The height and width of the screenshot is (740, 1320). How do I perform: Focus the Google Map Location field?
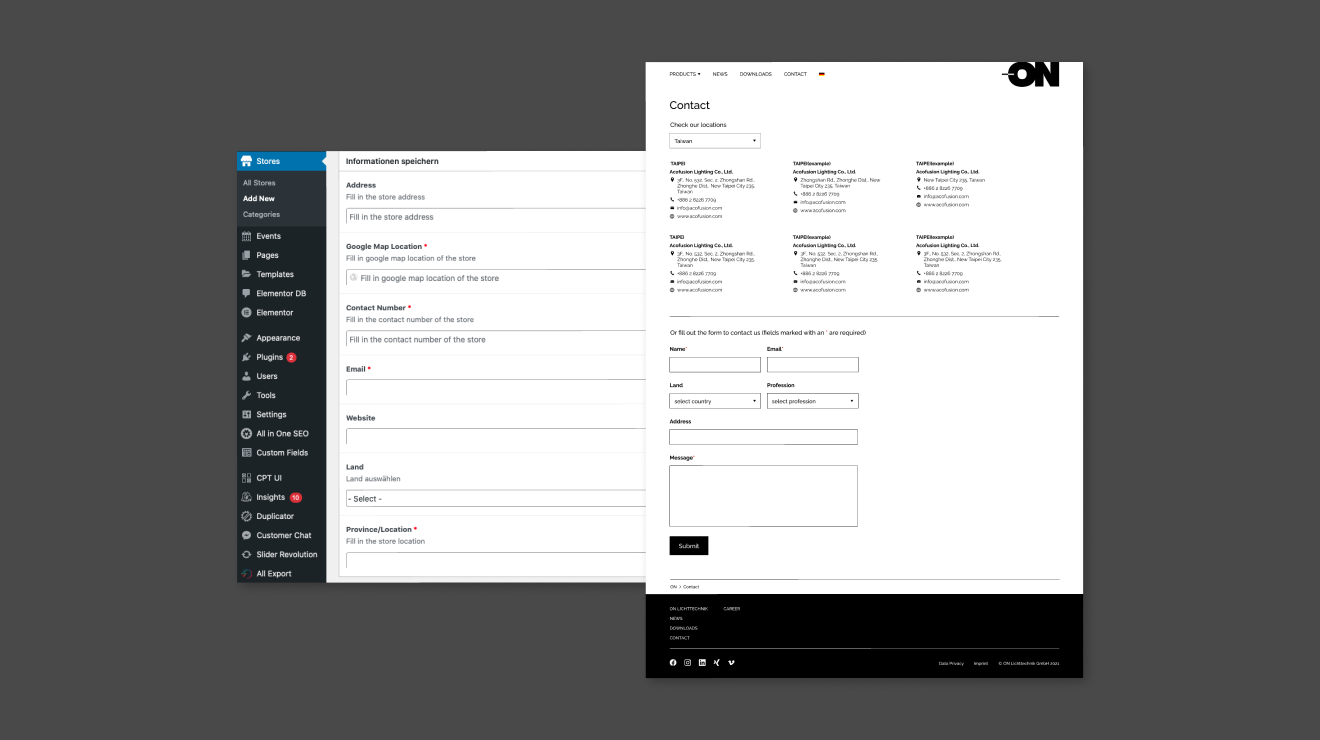496,278
